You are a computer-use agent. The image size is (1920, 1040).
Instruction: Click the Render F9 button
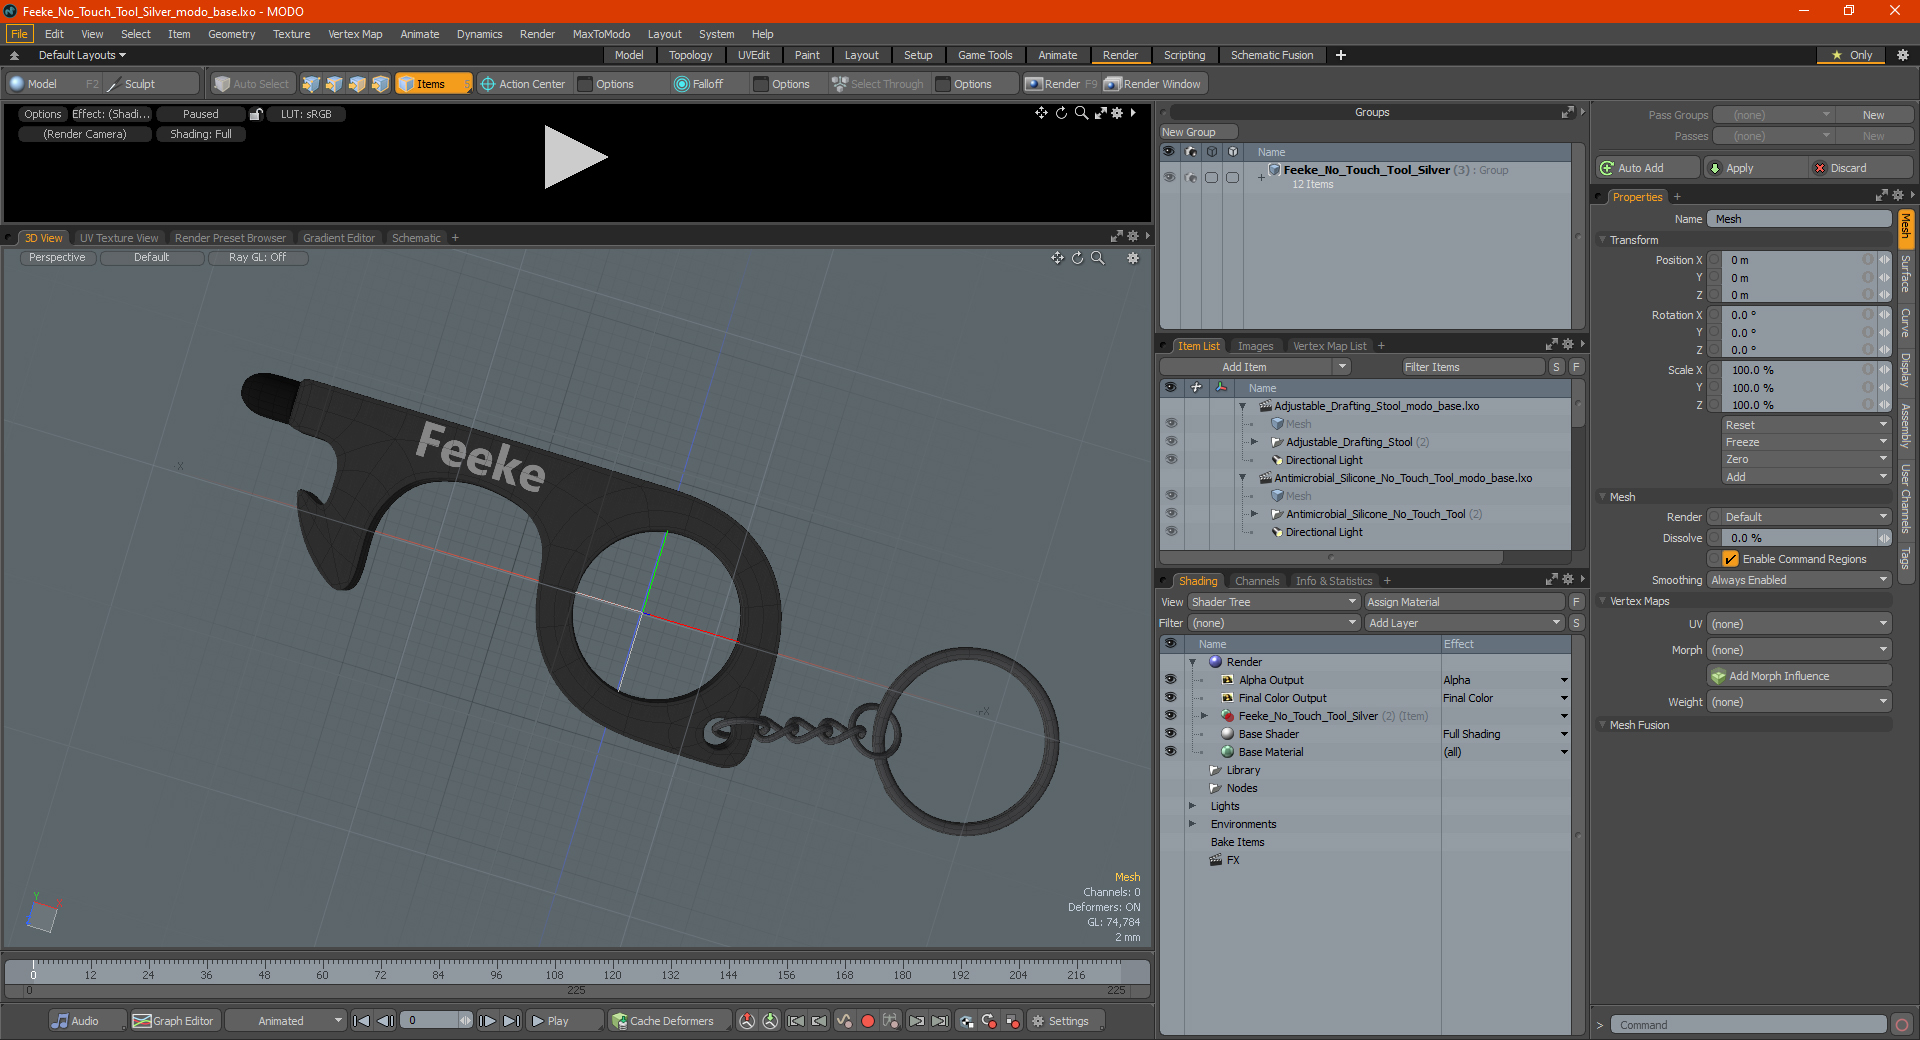pos(1061,84)
